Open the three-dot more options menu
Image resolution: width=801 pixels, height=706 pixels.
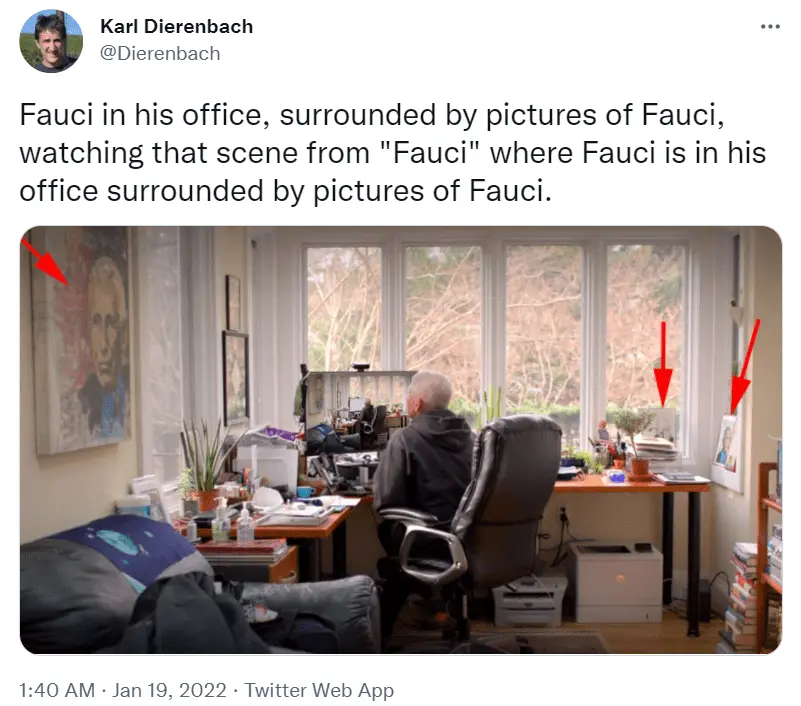click(770, 27)
